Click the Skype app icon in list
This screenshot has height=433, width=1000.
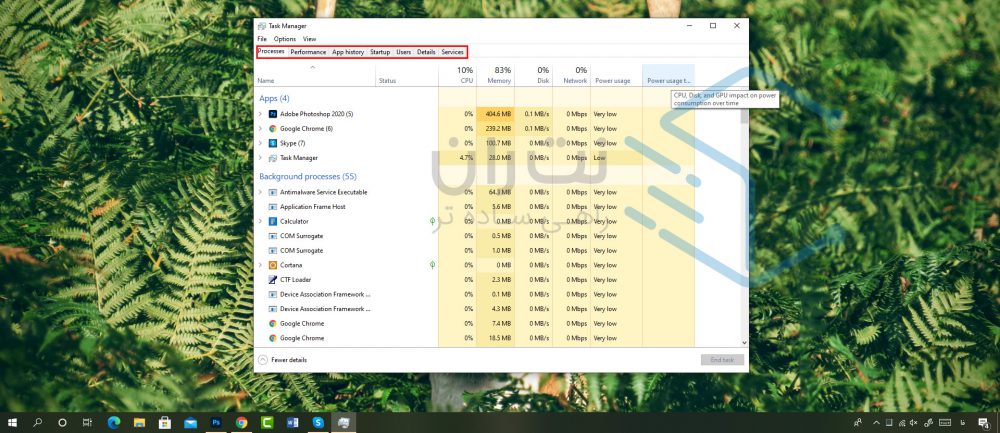[x=272, y=143]
